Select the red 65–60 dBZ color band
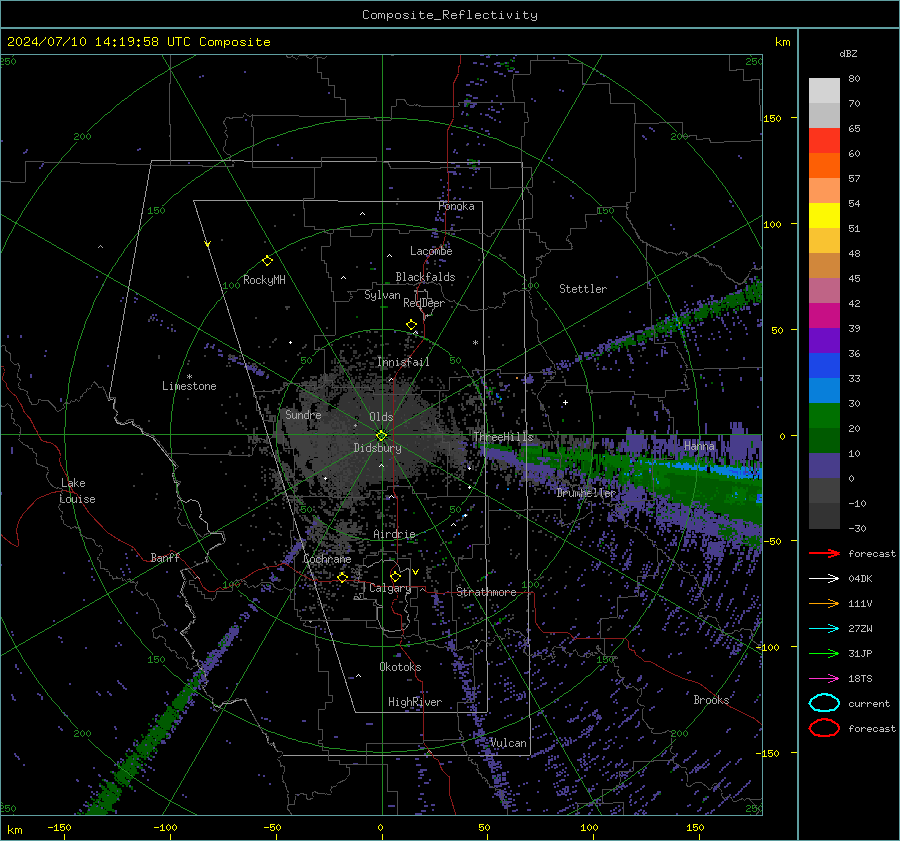Image resolution: width=900 pixels, height=841 pixels. [x=824, y=141]
